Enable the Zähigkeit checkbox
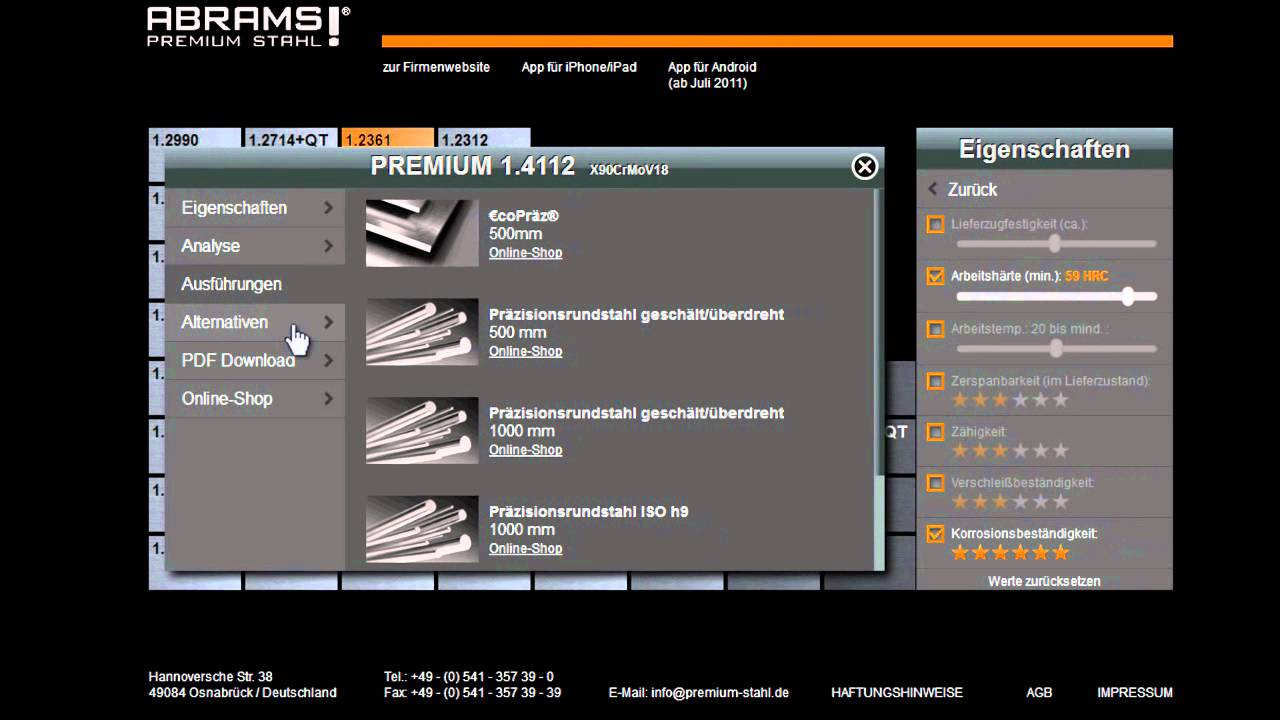The image size is (1280, 720). [x=935, y=432]
